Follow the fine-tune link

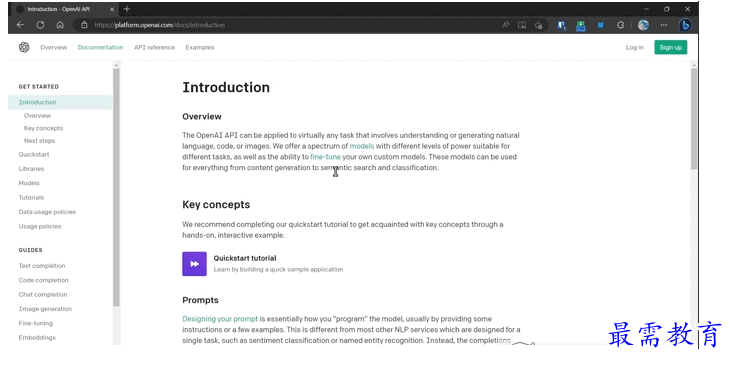pyautogui.click(x=325, y=157)
